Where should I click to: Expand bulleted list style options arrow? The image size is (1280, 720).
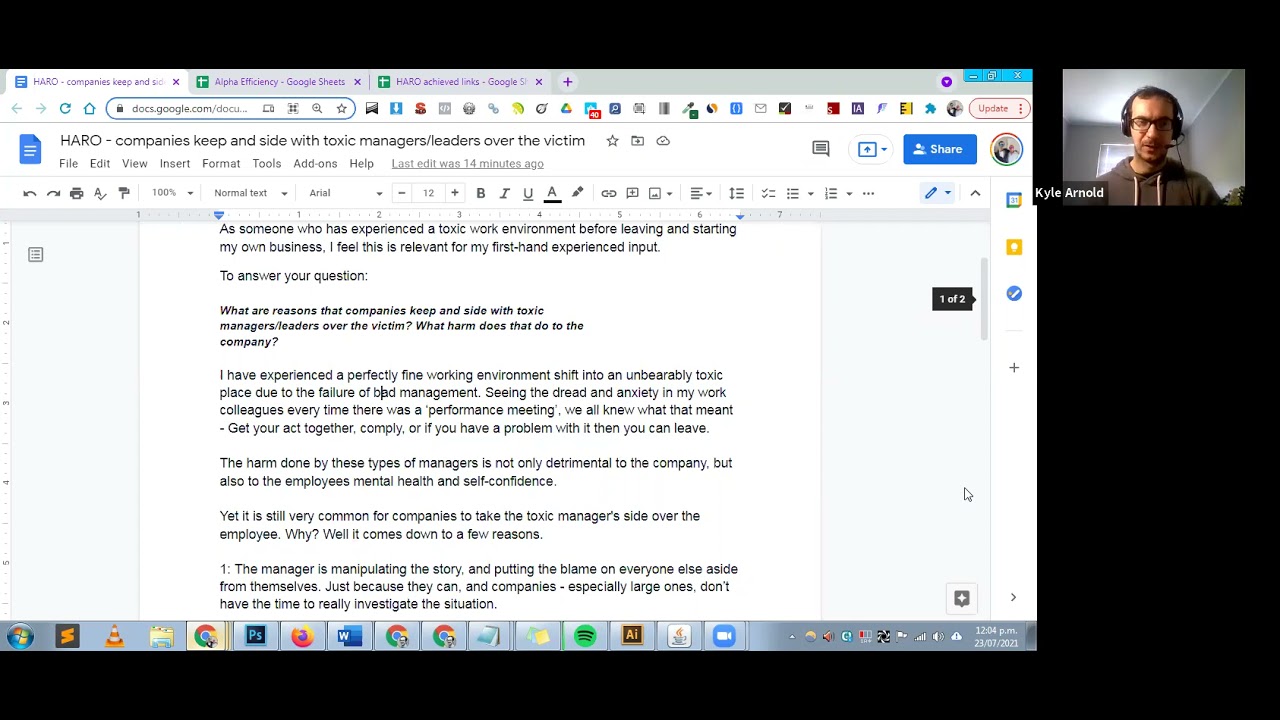tap(810, 193)
